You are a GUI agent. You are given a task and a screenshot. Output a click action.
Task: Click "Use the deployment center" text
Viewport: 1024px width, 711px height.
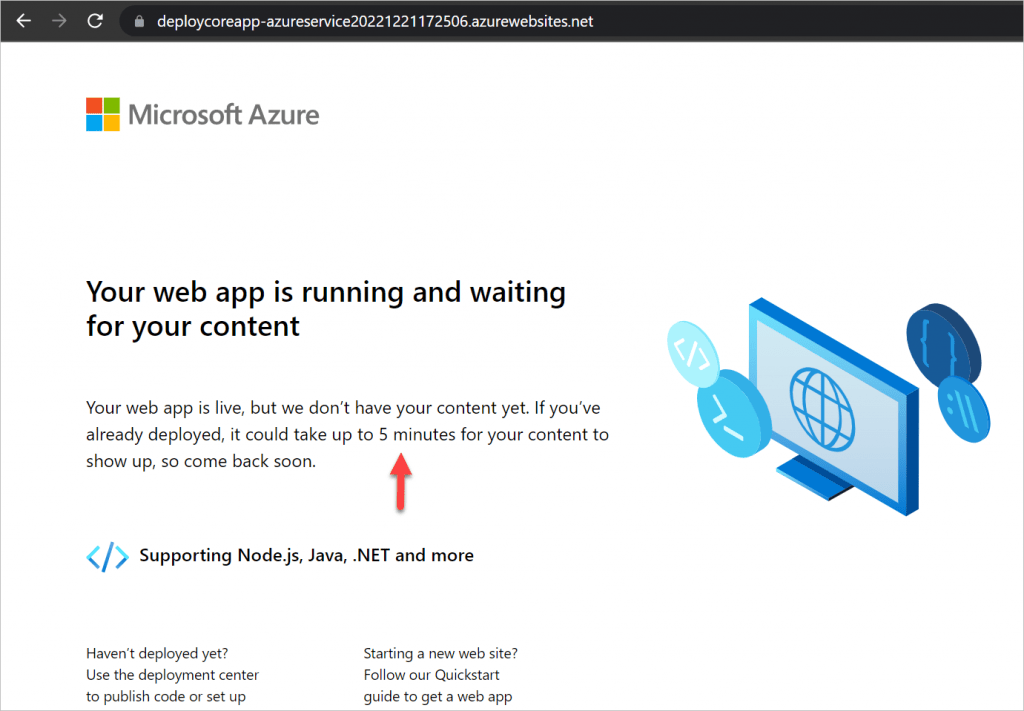[x=172, y=674]
